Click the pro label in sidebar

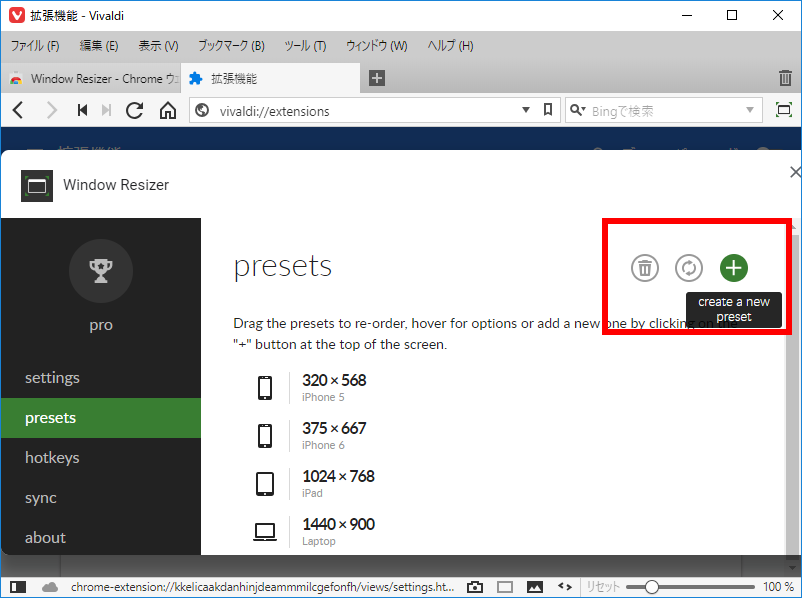tap(101, 325)
